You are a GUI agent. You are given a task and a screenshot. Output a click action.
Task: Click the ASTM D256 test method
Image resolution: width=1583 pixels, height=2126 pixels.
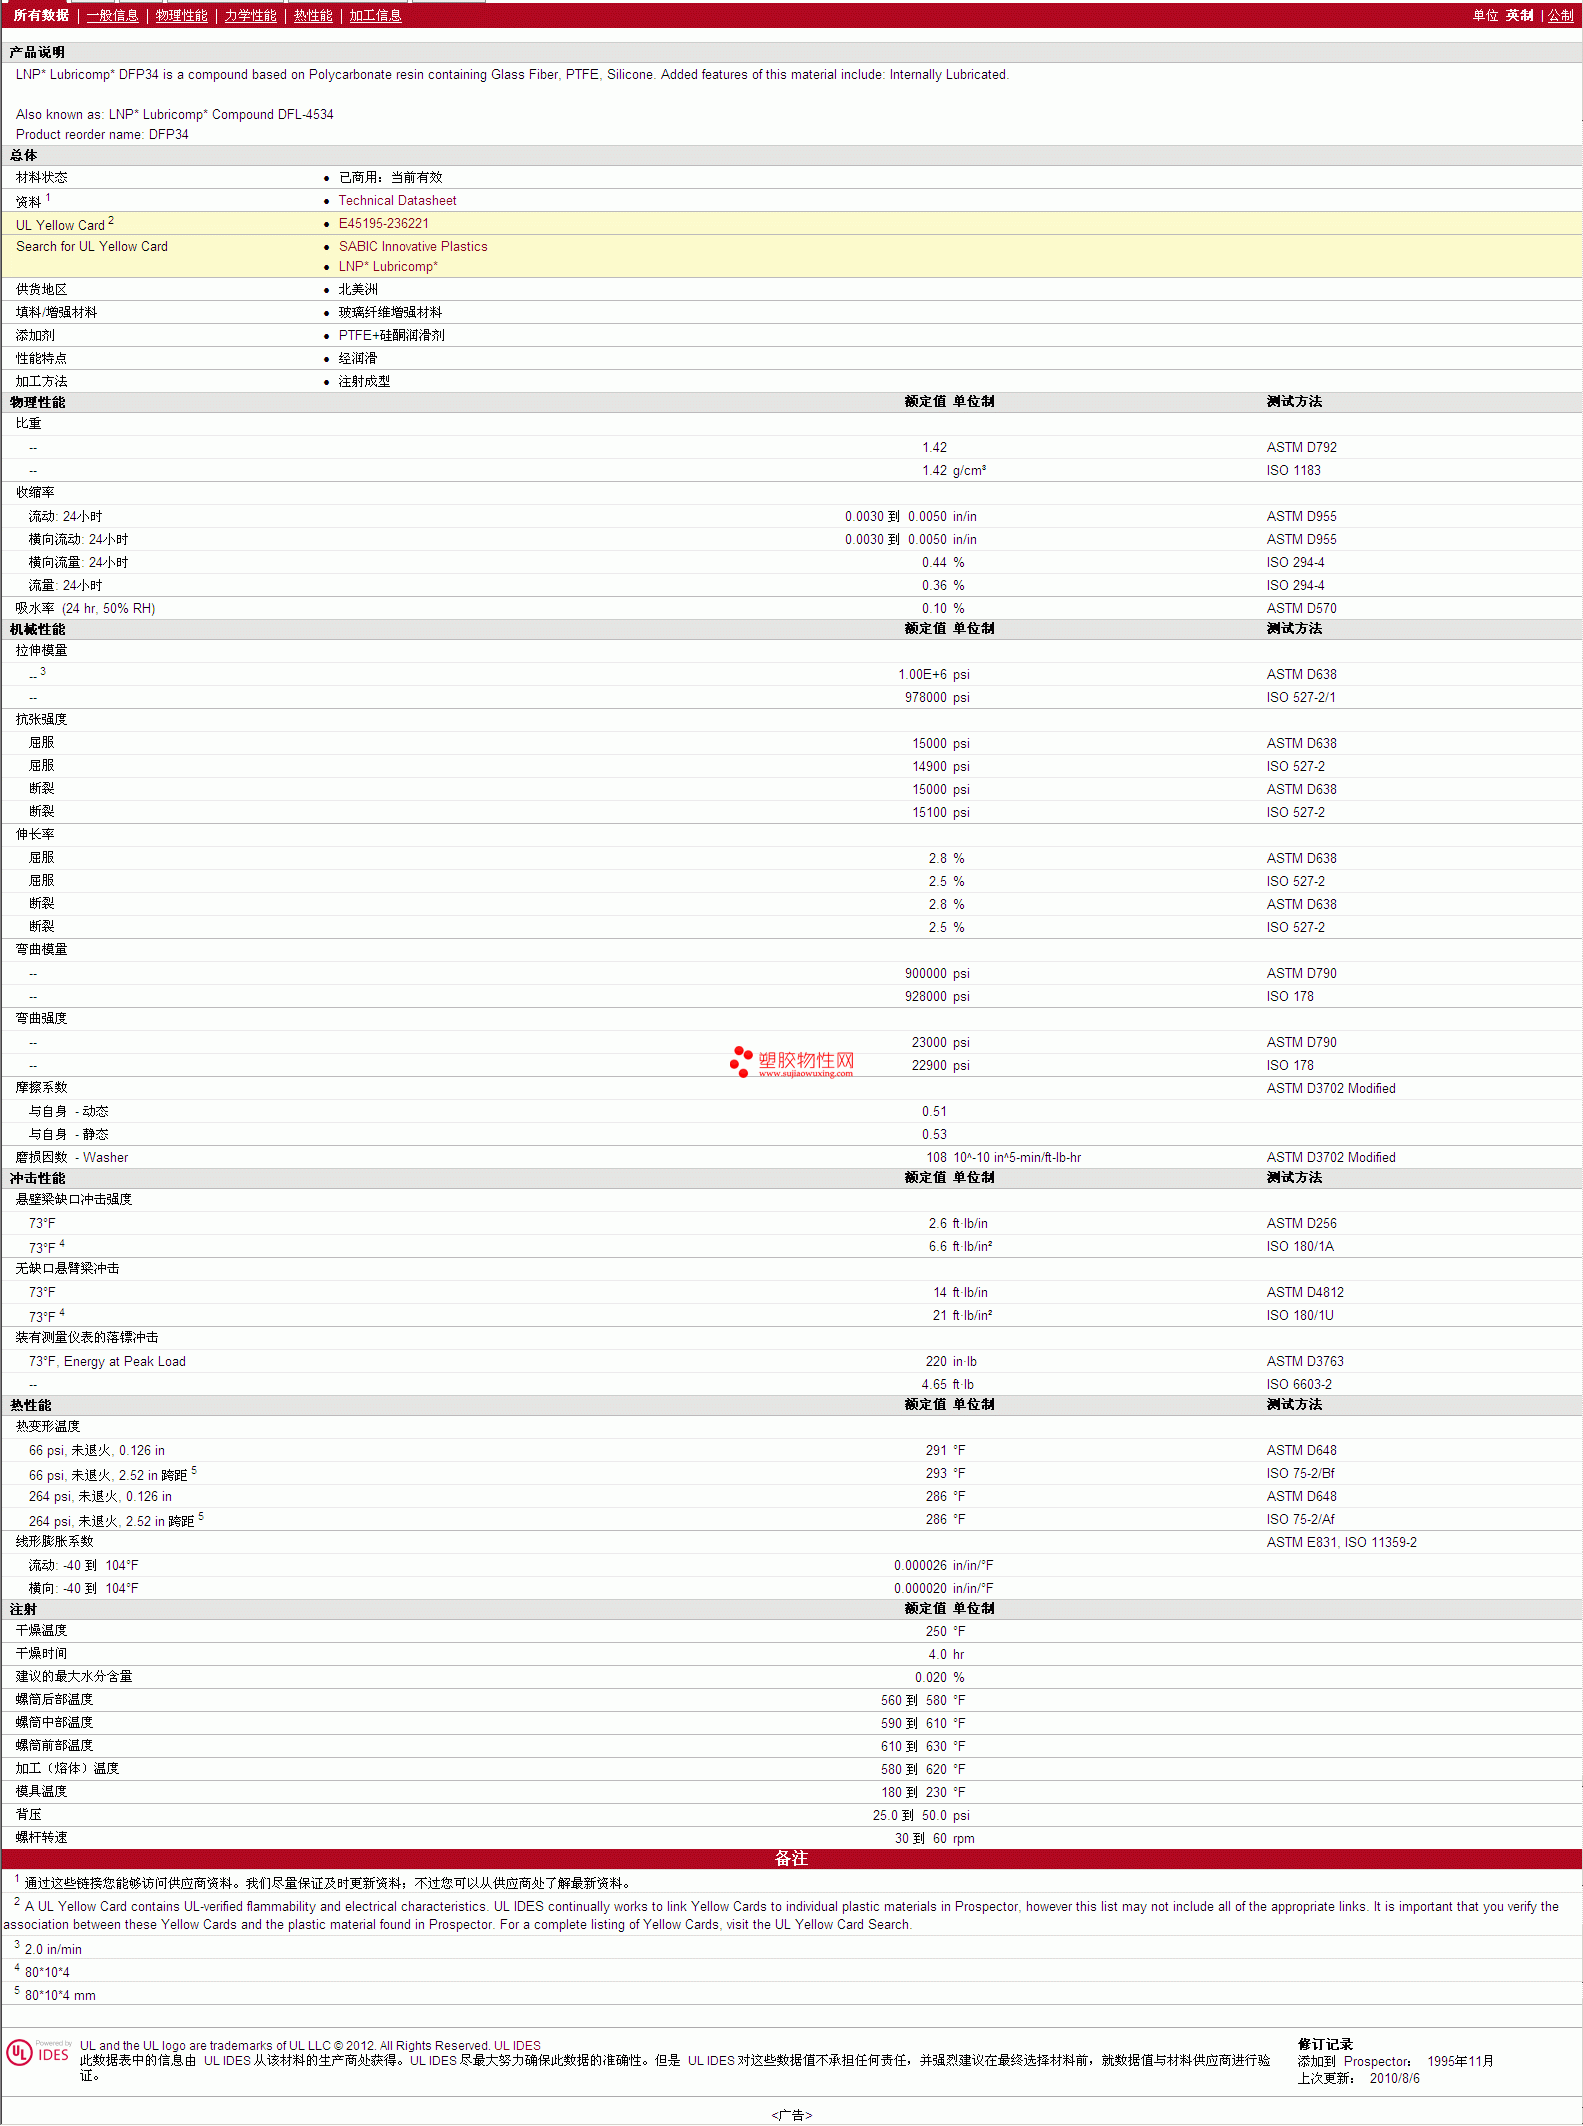[x=1301, y=1223]
